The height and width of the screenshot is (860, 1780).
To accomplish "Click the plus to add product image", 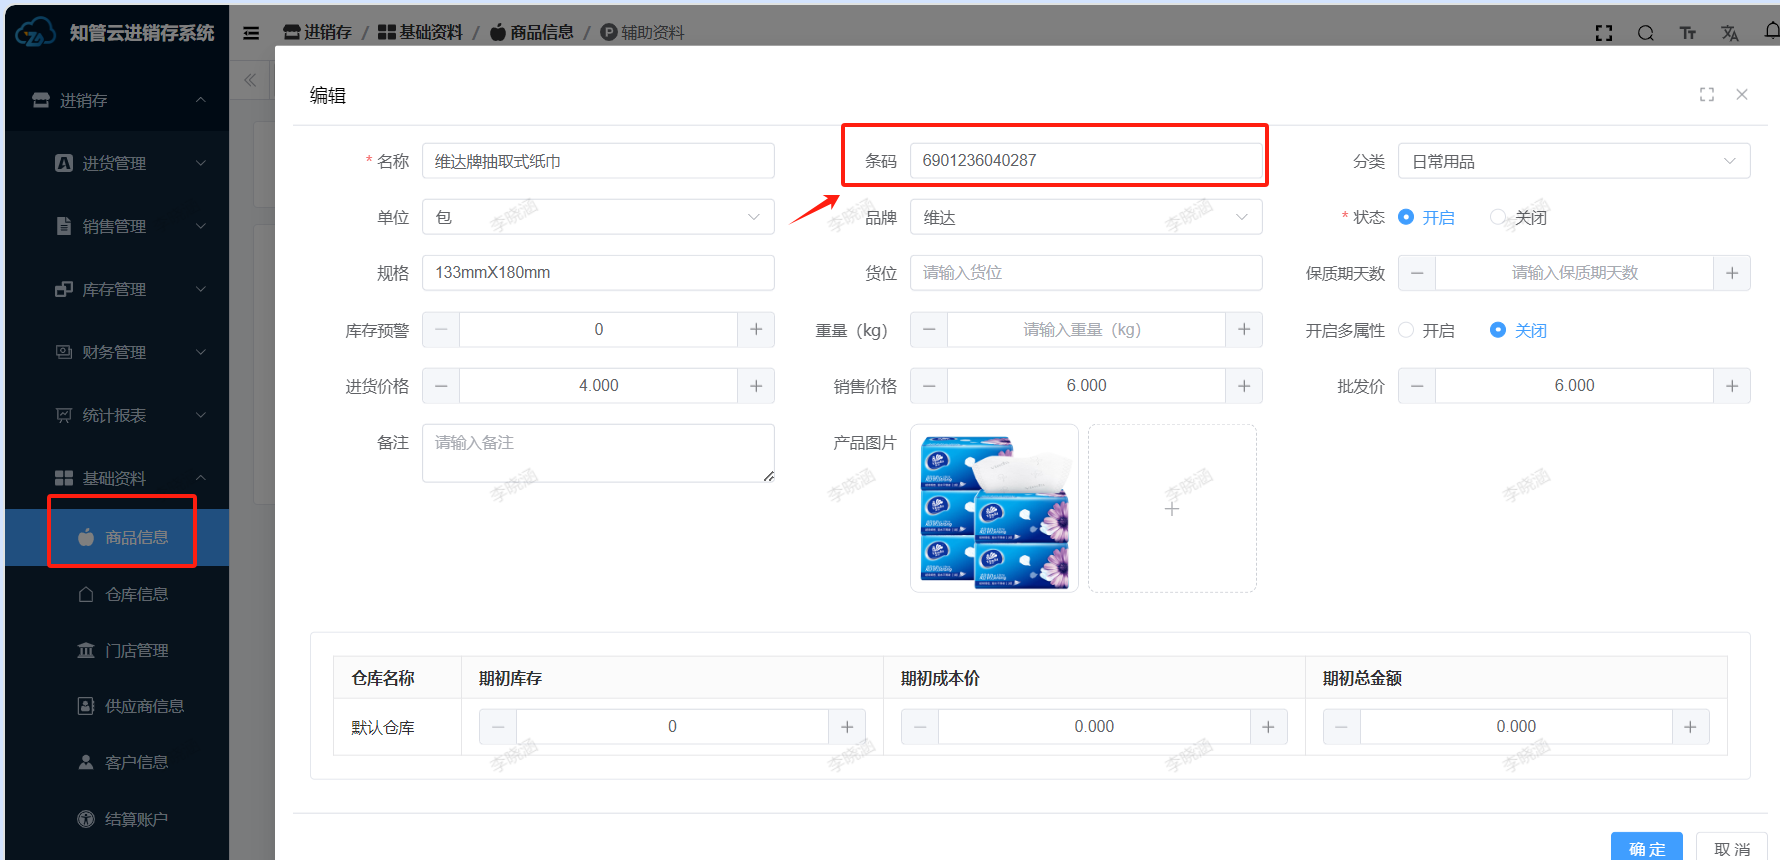I will (1172, 509).
